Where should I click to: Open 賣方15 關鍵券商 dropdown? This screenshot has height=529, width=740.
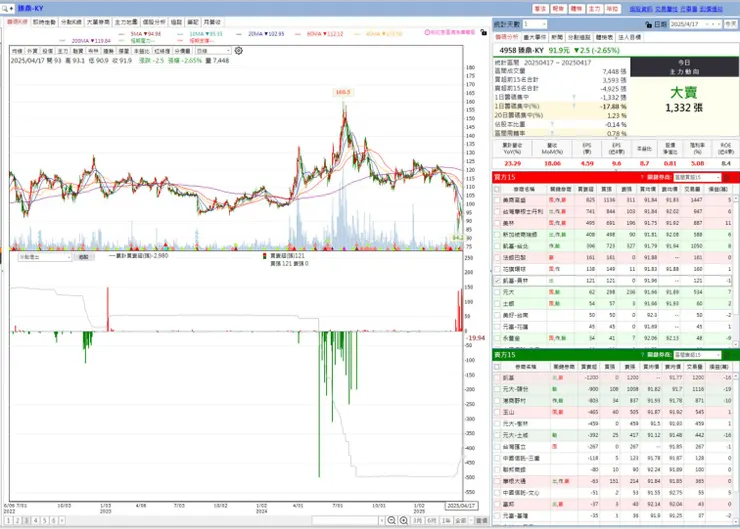click(x=698, y=355)
